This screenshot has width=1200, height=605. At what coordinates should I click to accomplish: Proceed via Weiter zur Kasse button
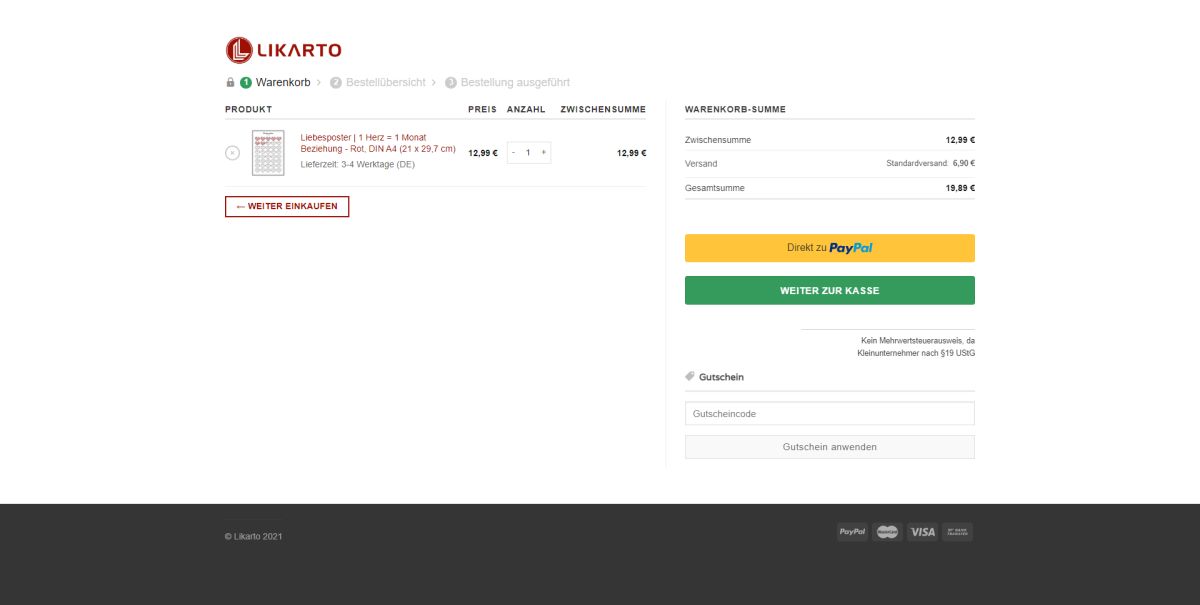tap(830, 290)
